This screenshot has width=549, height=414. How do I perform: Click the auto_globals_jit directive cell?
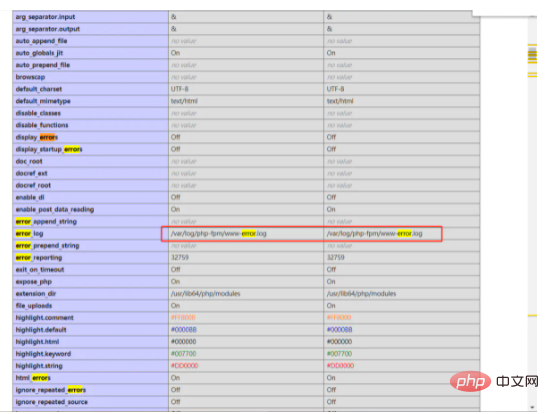tap(90, 53)
